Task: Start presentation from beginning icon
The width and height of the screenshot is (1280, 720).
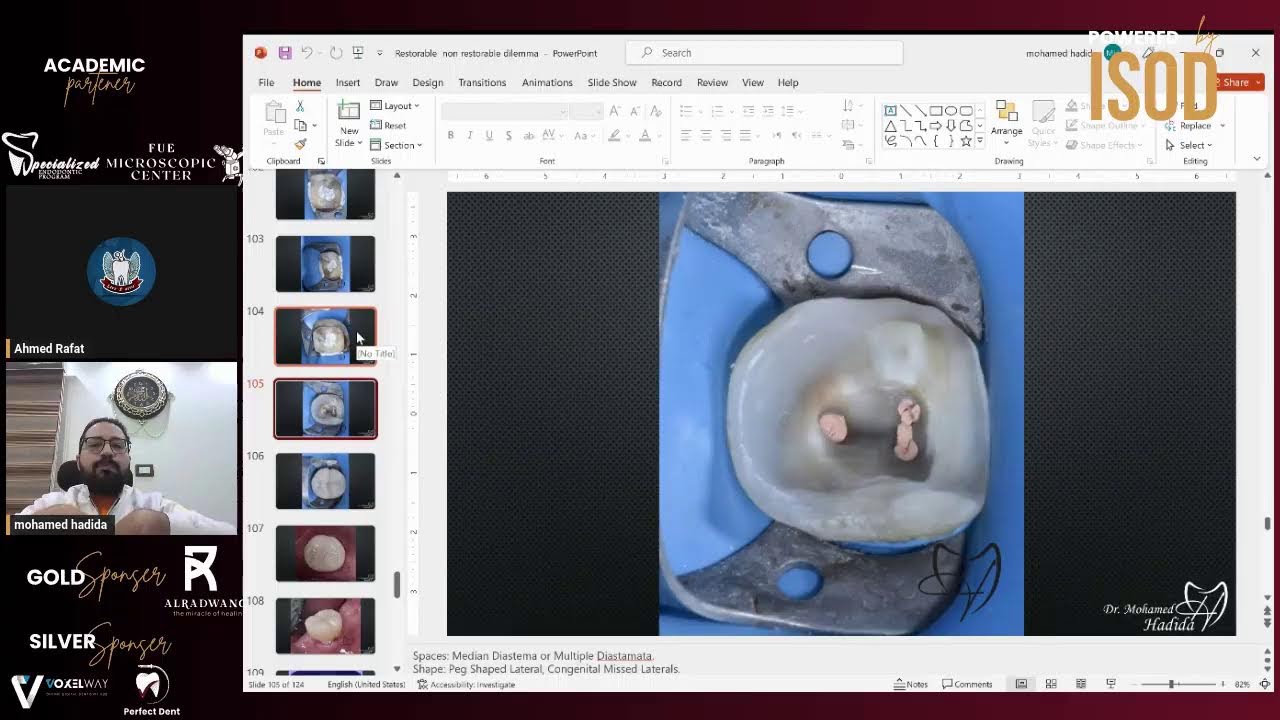Action: (x=358, y=53)
